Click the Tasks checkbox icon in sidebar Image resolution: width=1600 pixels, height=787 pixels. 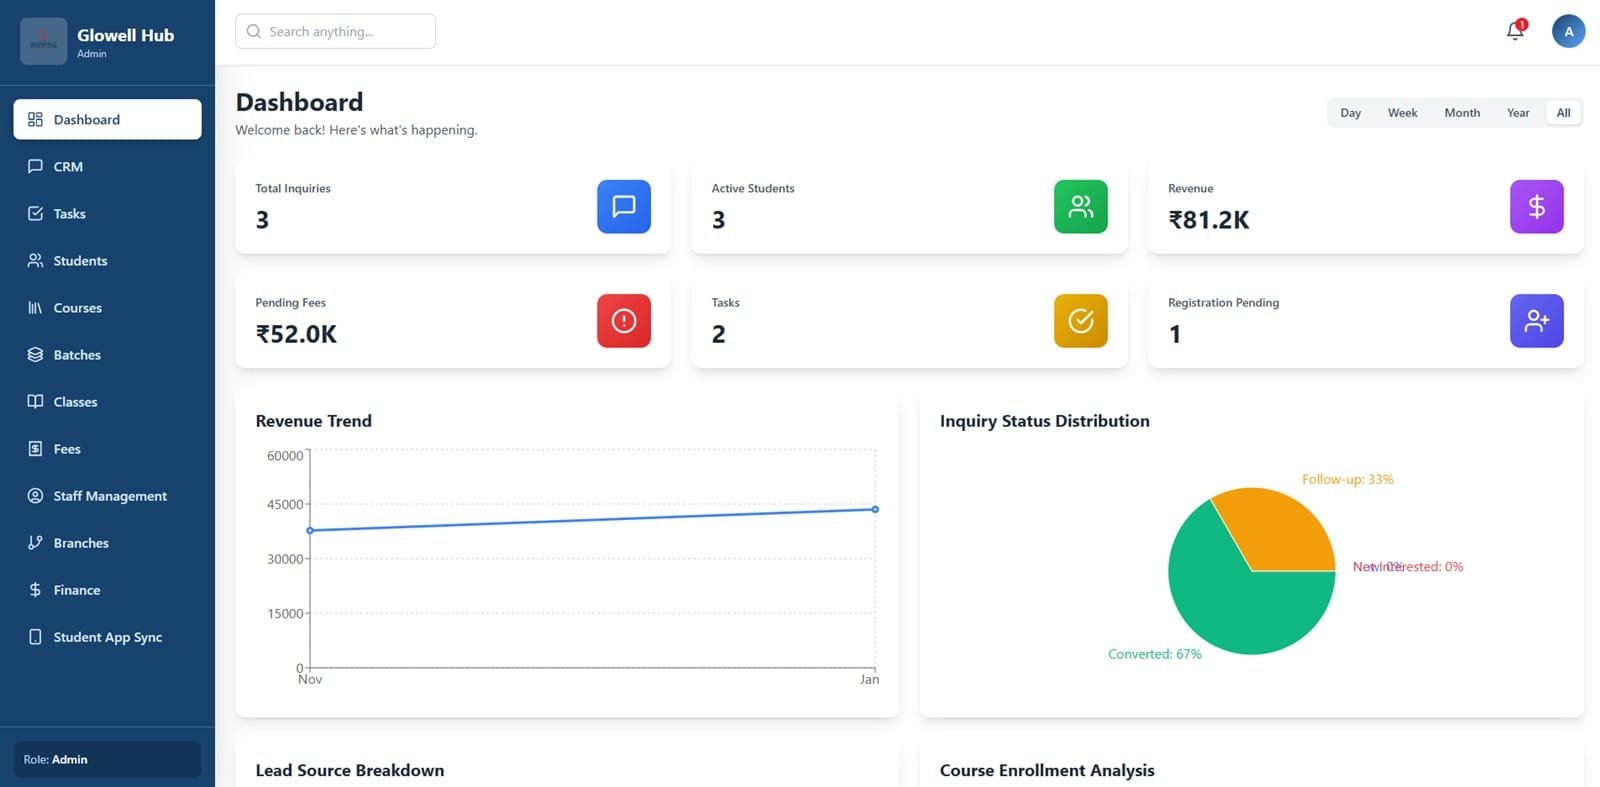[35, 213]
